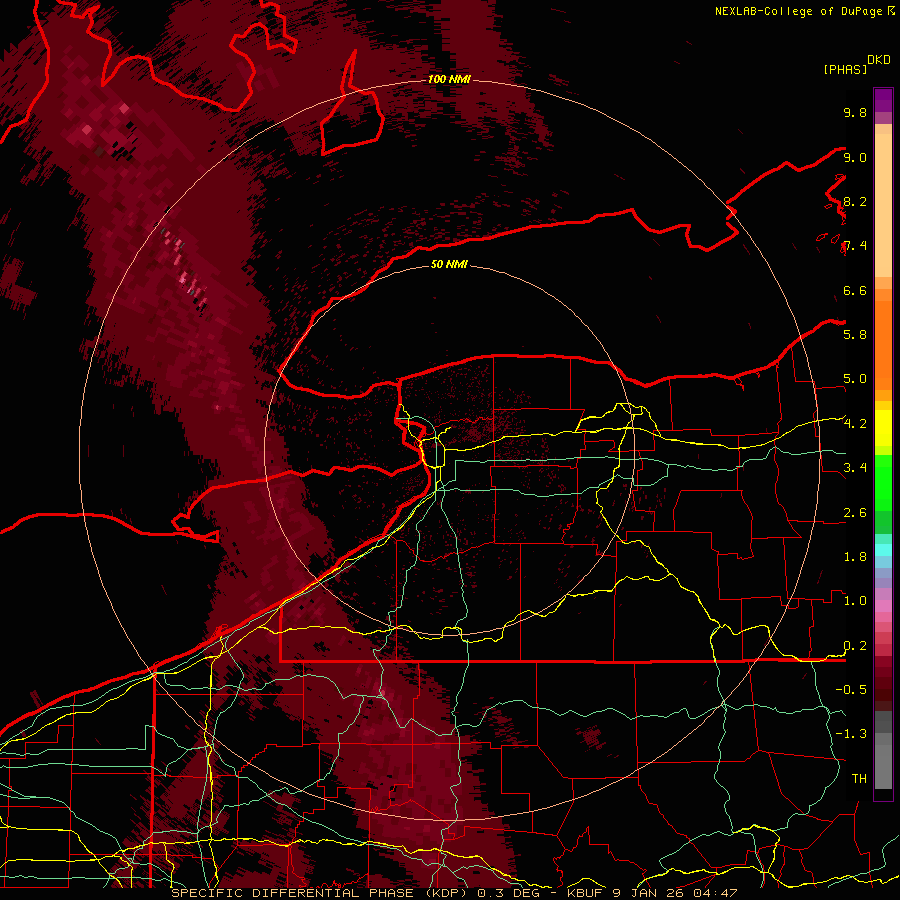Click the 9.0 scale value
The width and height of the screenshot is (900, 900).
(x=855, y=157)
